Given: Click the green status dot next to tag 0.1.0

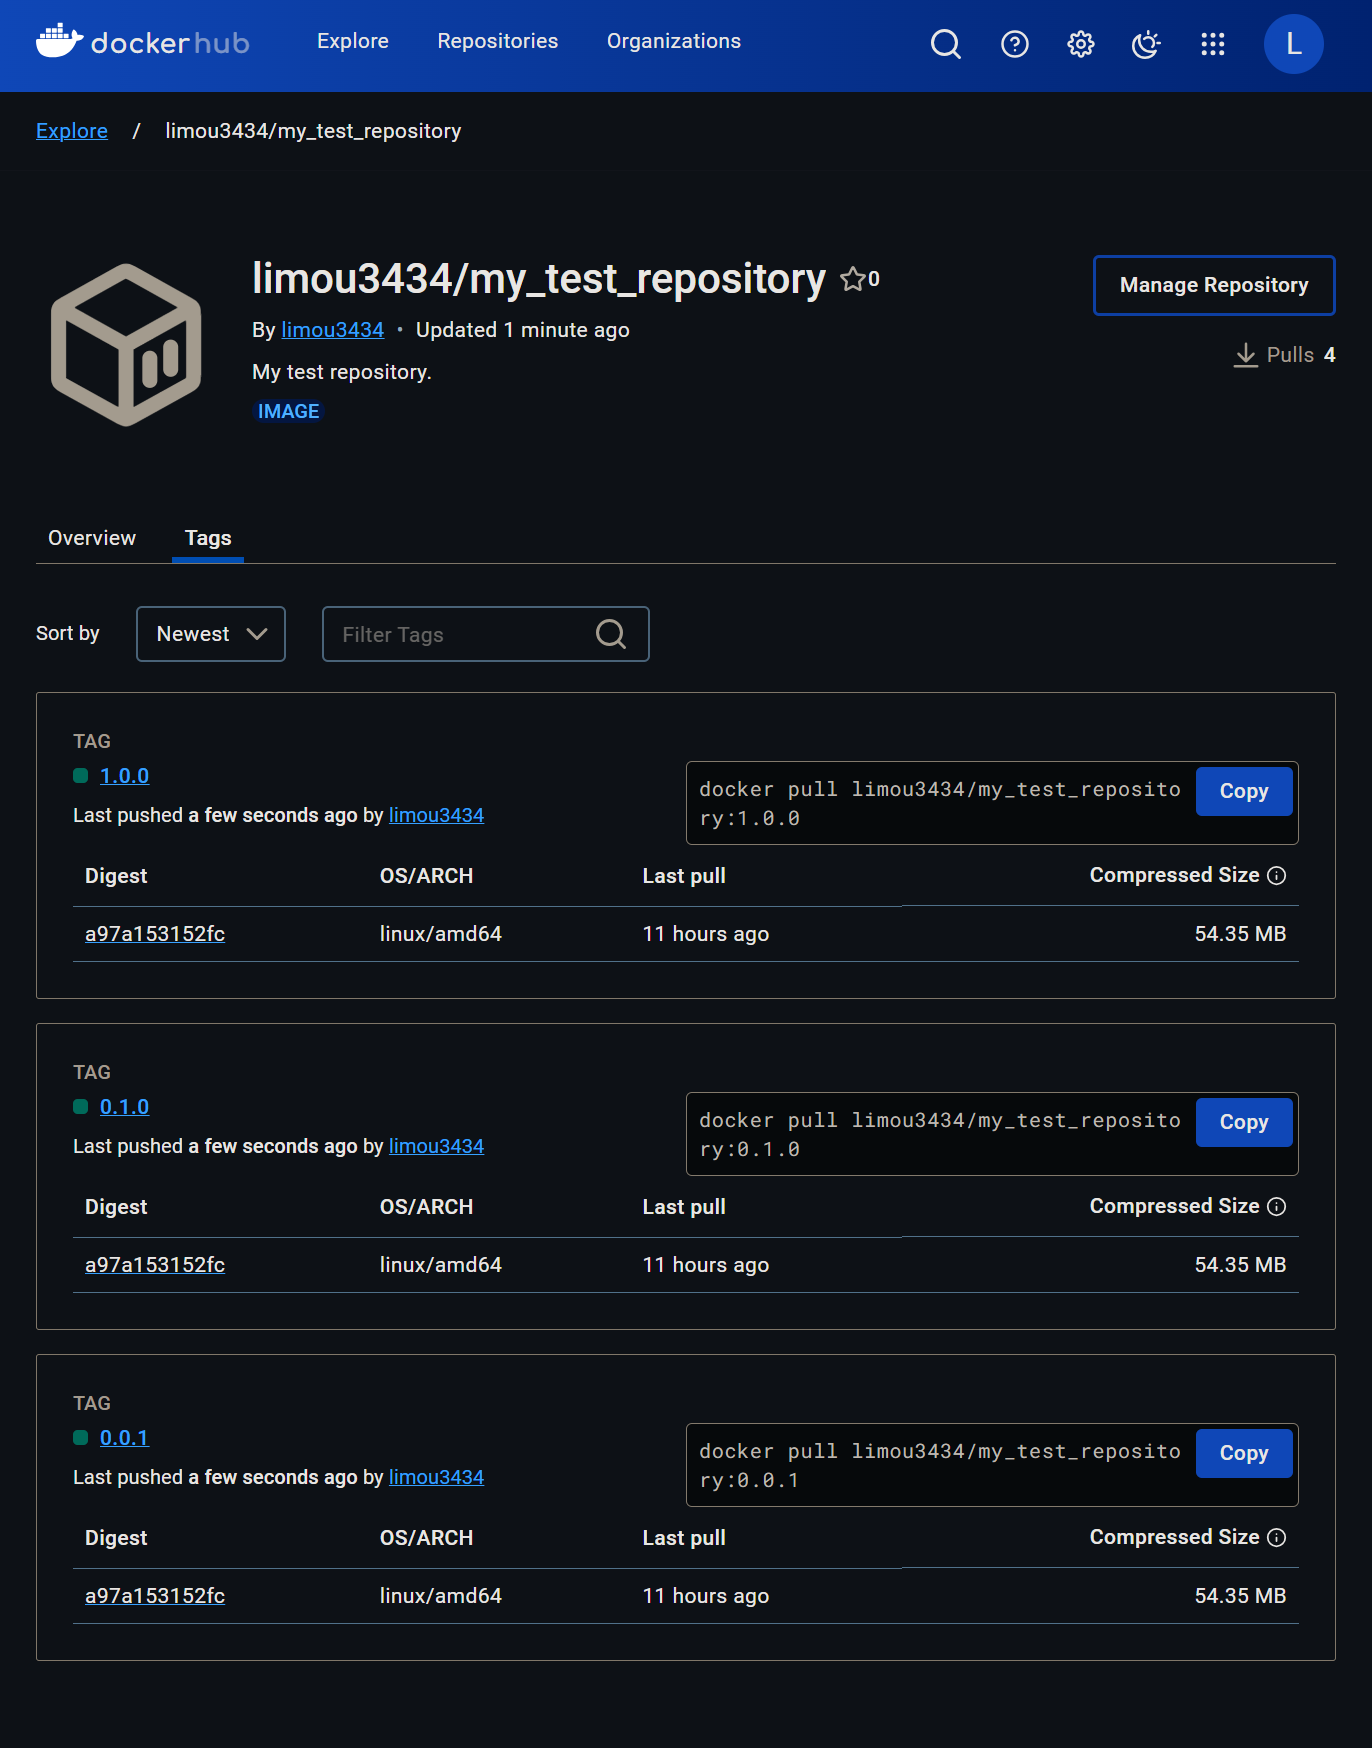Looking at the screenshot, I should tap(81, 1107).
